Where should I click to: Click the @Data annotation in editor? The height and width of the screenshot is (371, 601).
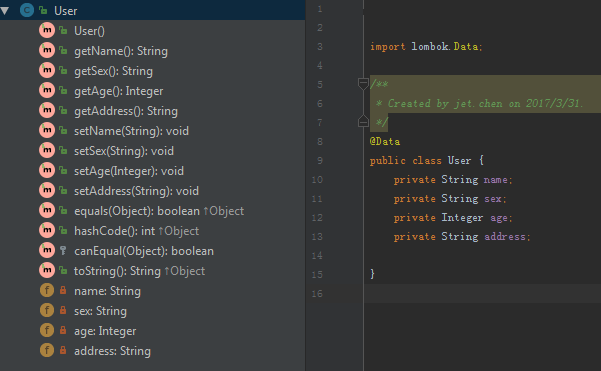385,141
